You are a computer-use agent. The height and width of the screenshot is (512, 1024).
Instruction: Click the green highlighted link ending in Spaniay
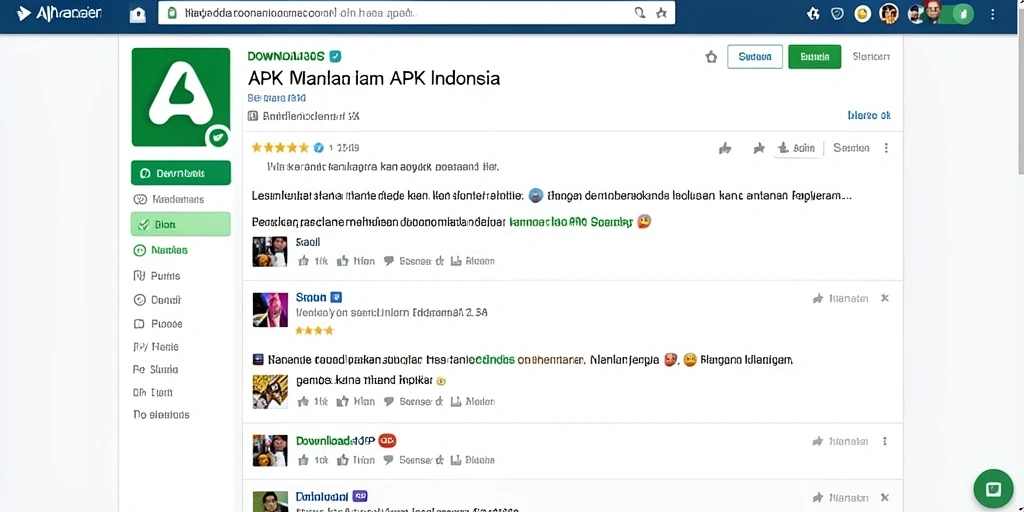pos(571,222)
